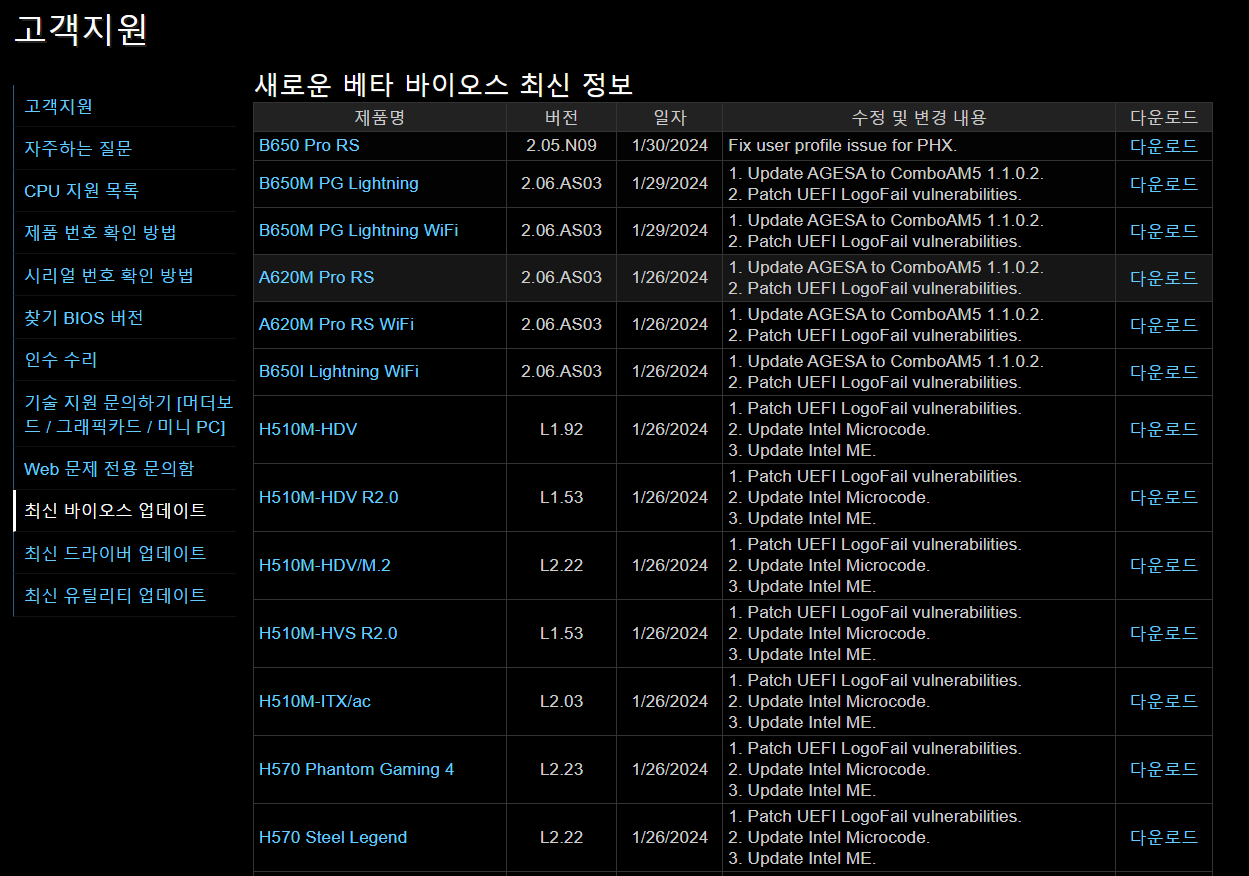The image size is (1249, 876).
Task: Go to 최신 유틸리티 업데이트
Action: pos(115,595)
